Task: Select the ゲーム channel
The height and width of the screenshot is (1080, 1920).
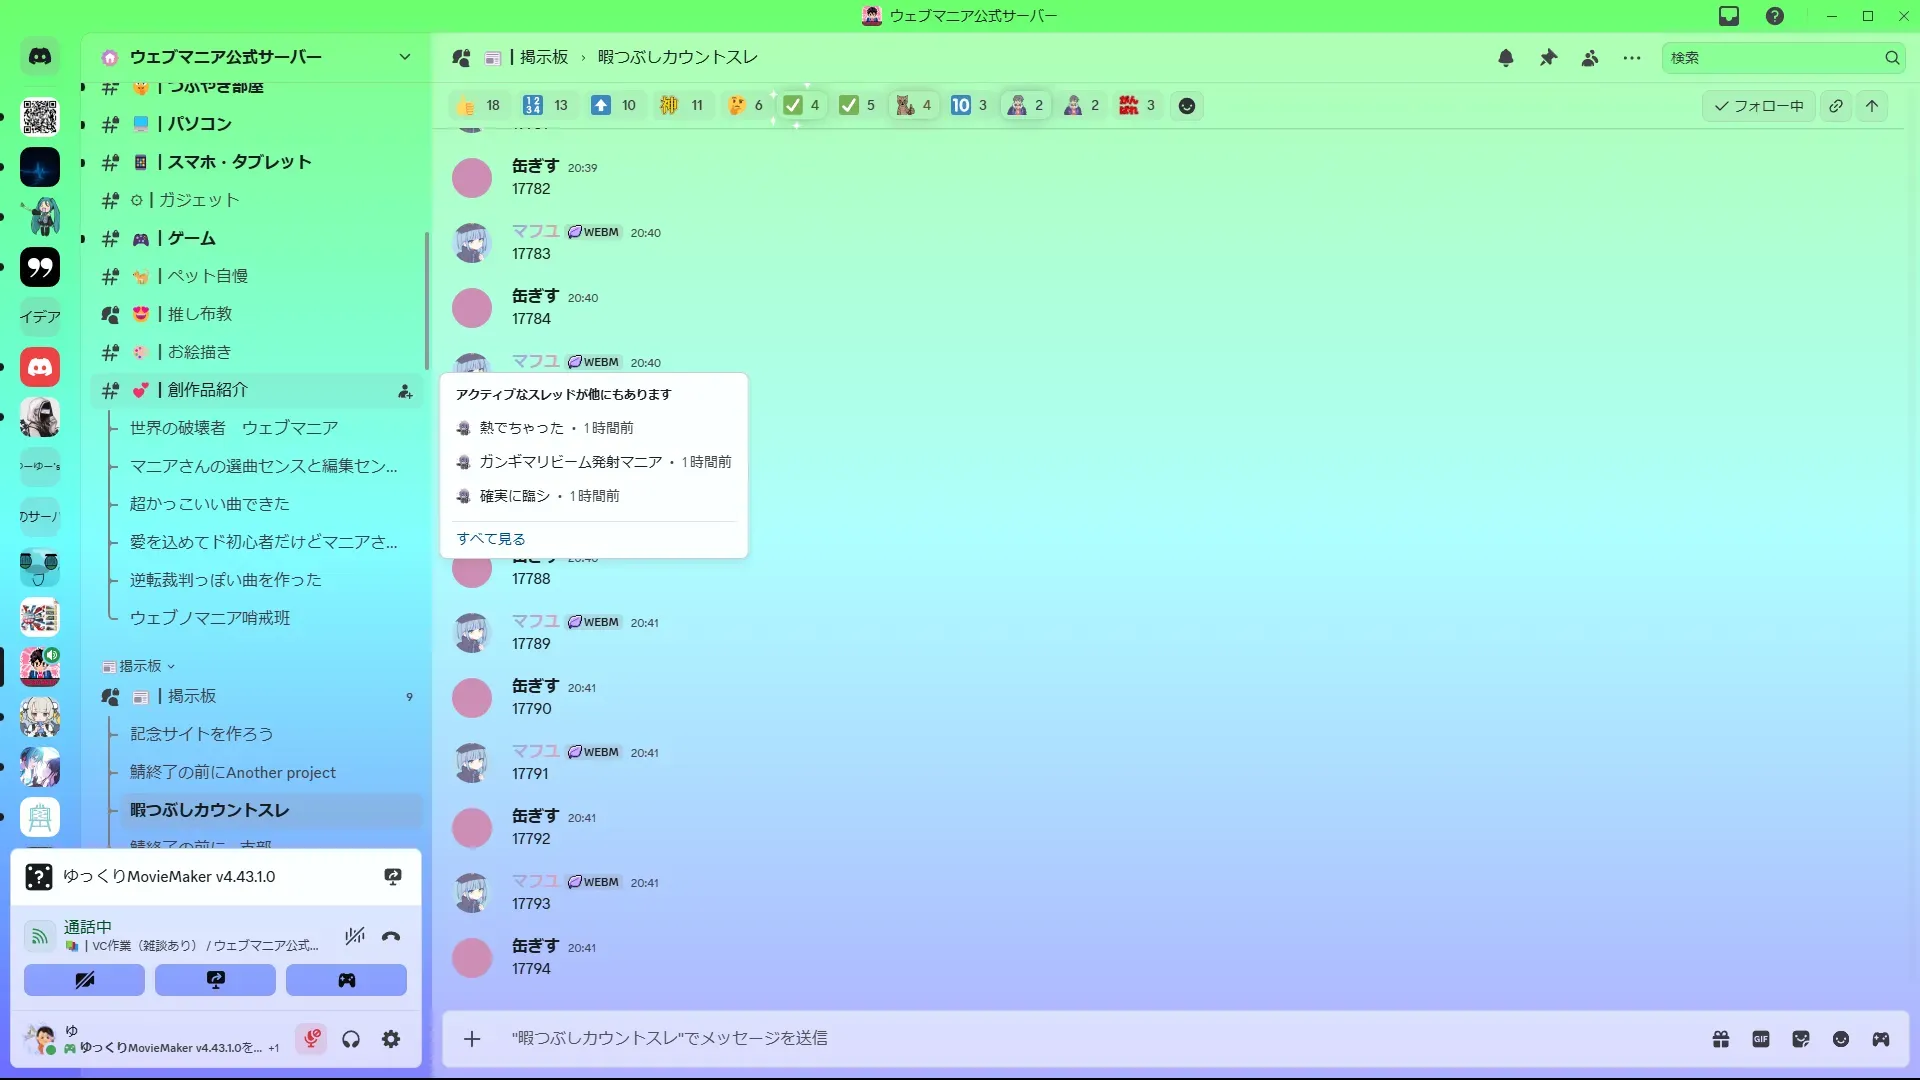Action: tap(191, 238)
